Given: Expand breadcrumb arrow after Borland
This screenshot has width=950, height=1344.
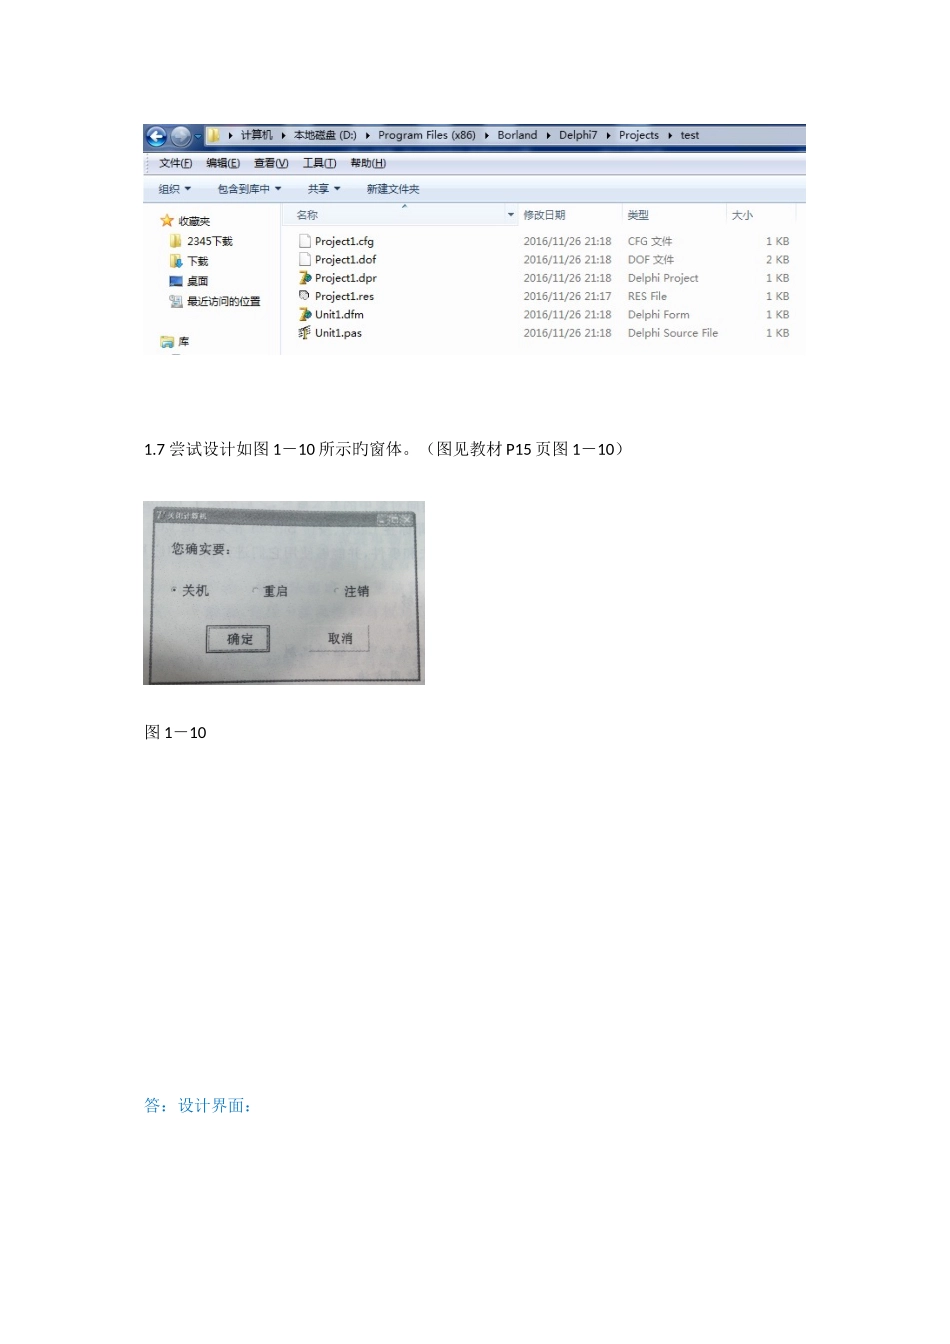Looking at the screenshot, I should 548,136.
